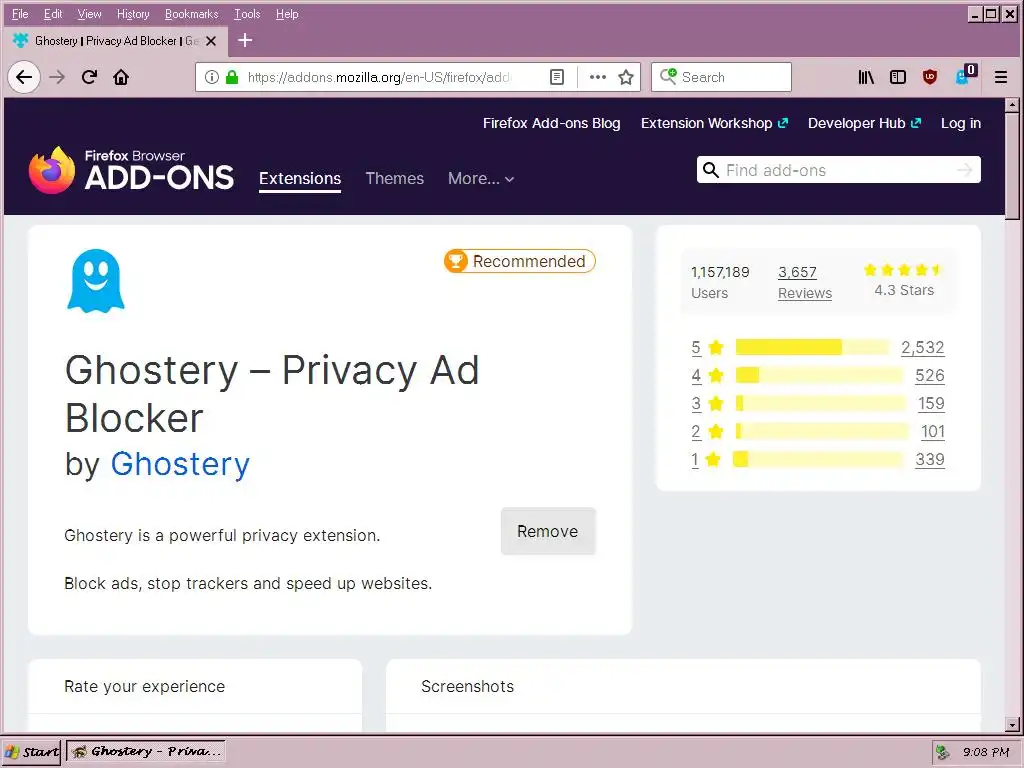Open the Bookmarks menu
The image size is (1024, 768).
tap(191, 14)
